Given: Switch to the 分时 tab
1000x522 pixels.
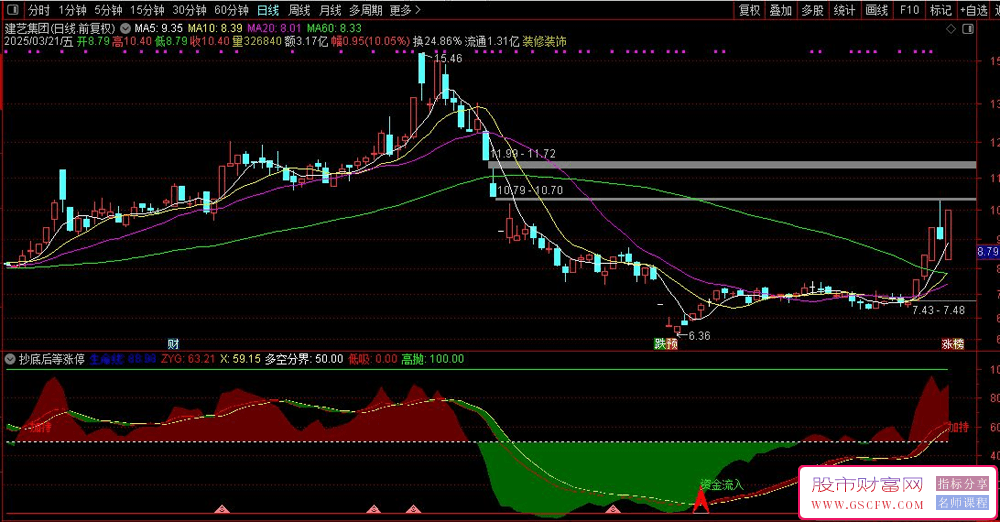Looking at the screenshot, I should 40,10.
